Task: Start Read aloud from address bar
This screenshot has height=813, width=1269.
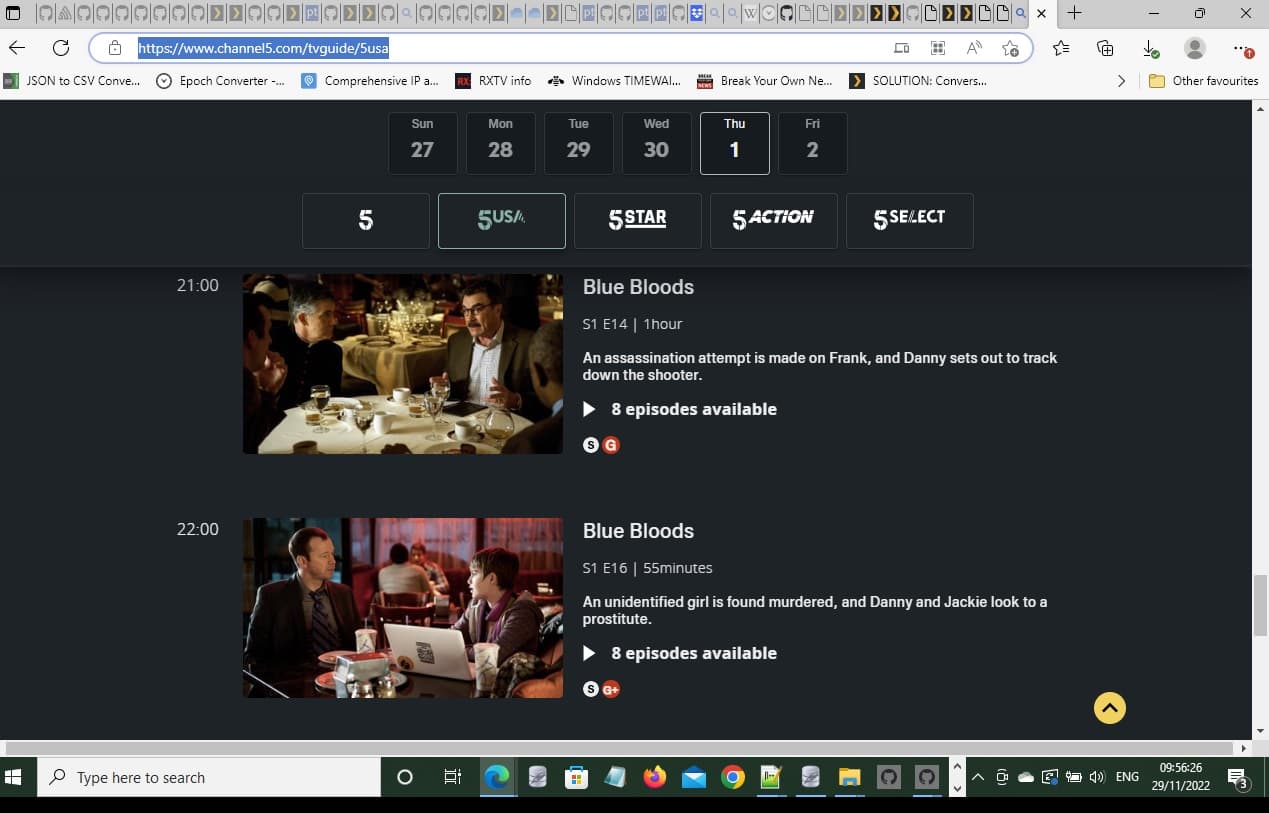Action: pyautogui.click(x=974, y=48)
